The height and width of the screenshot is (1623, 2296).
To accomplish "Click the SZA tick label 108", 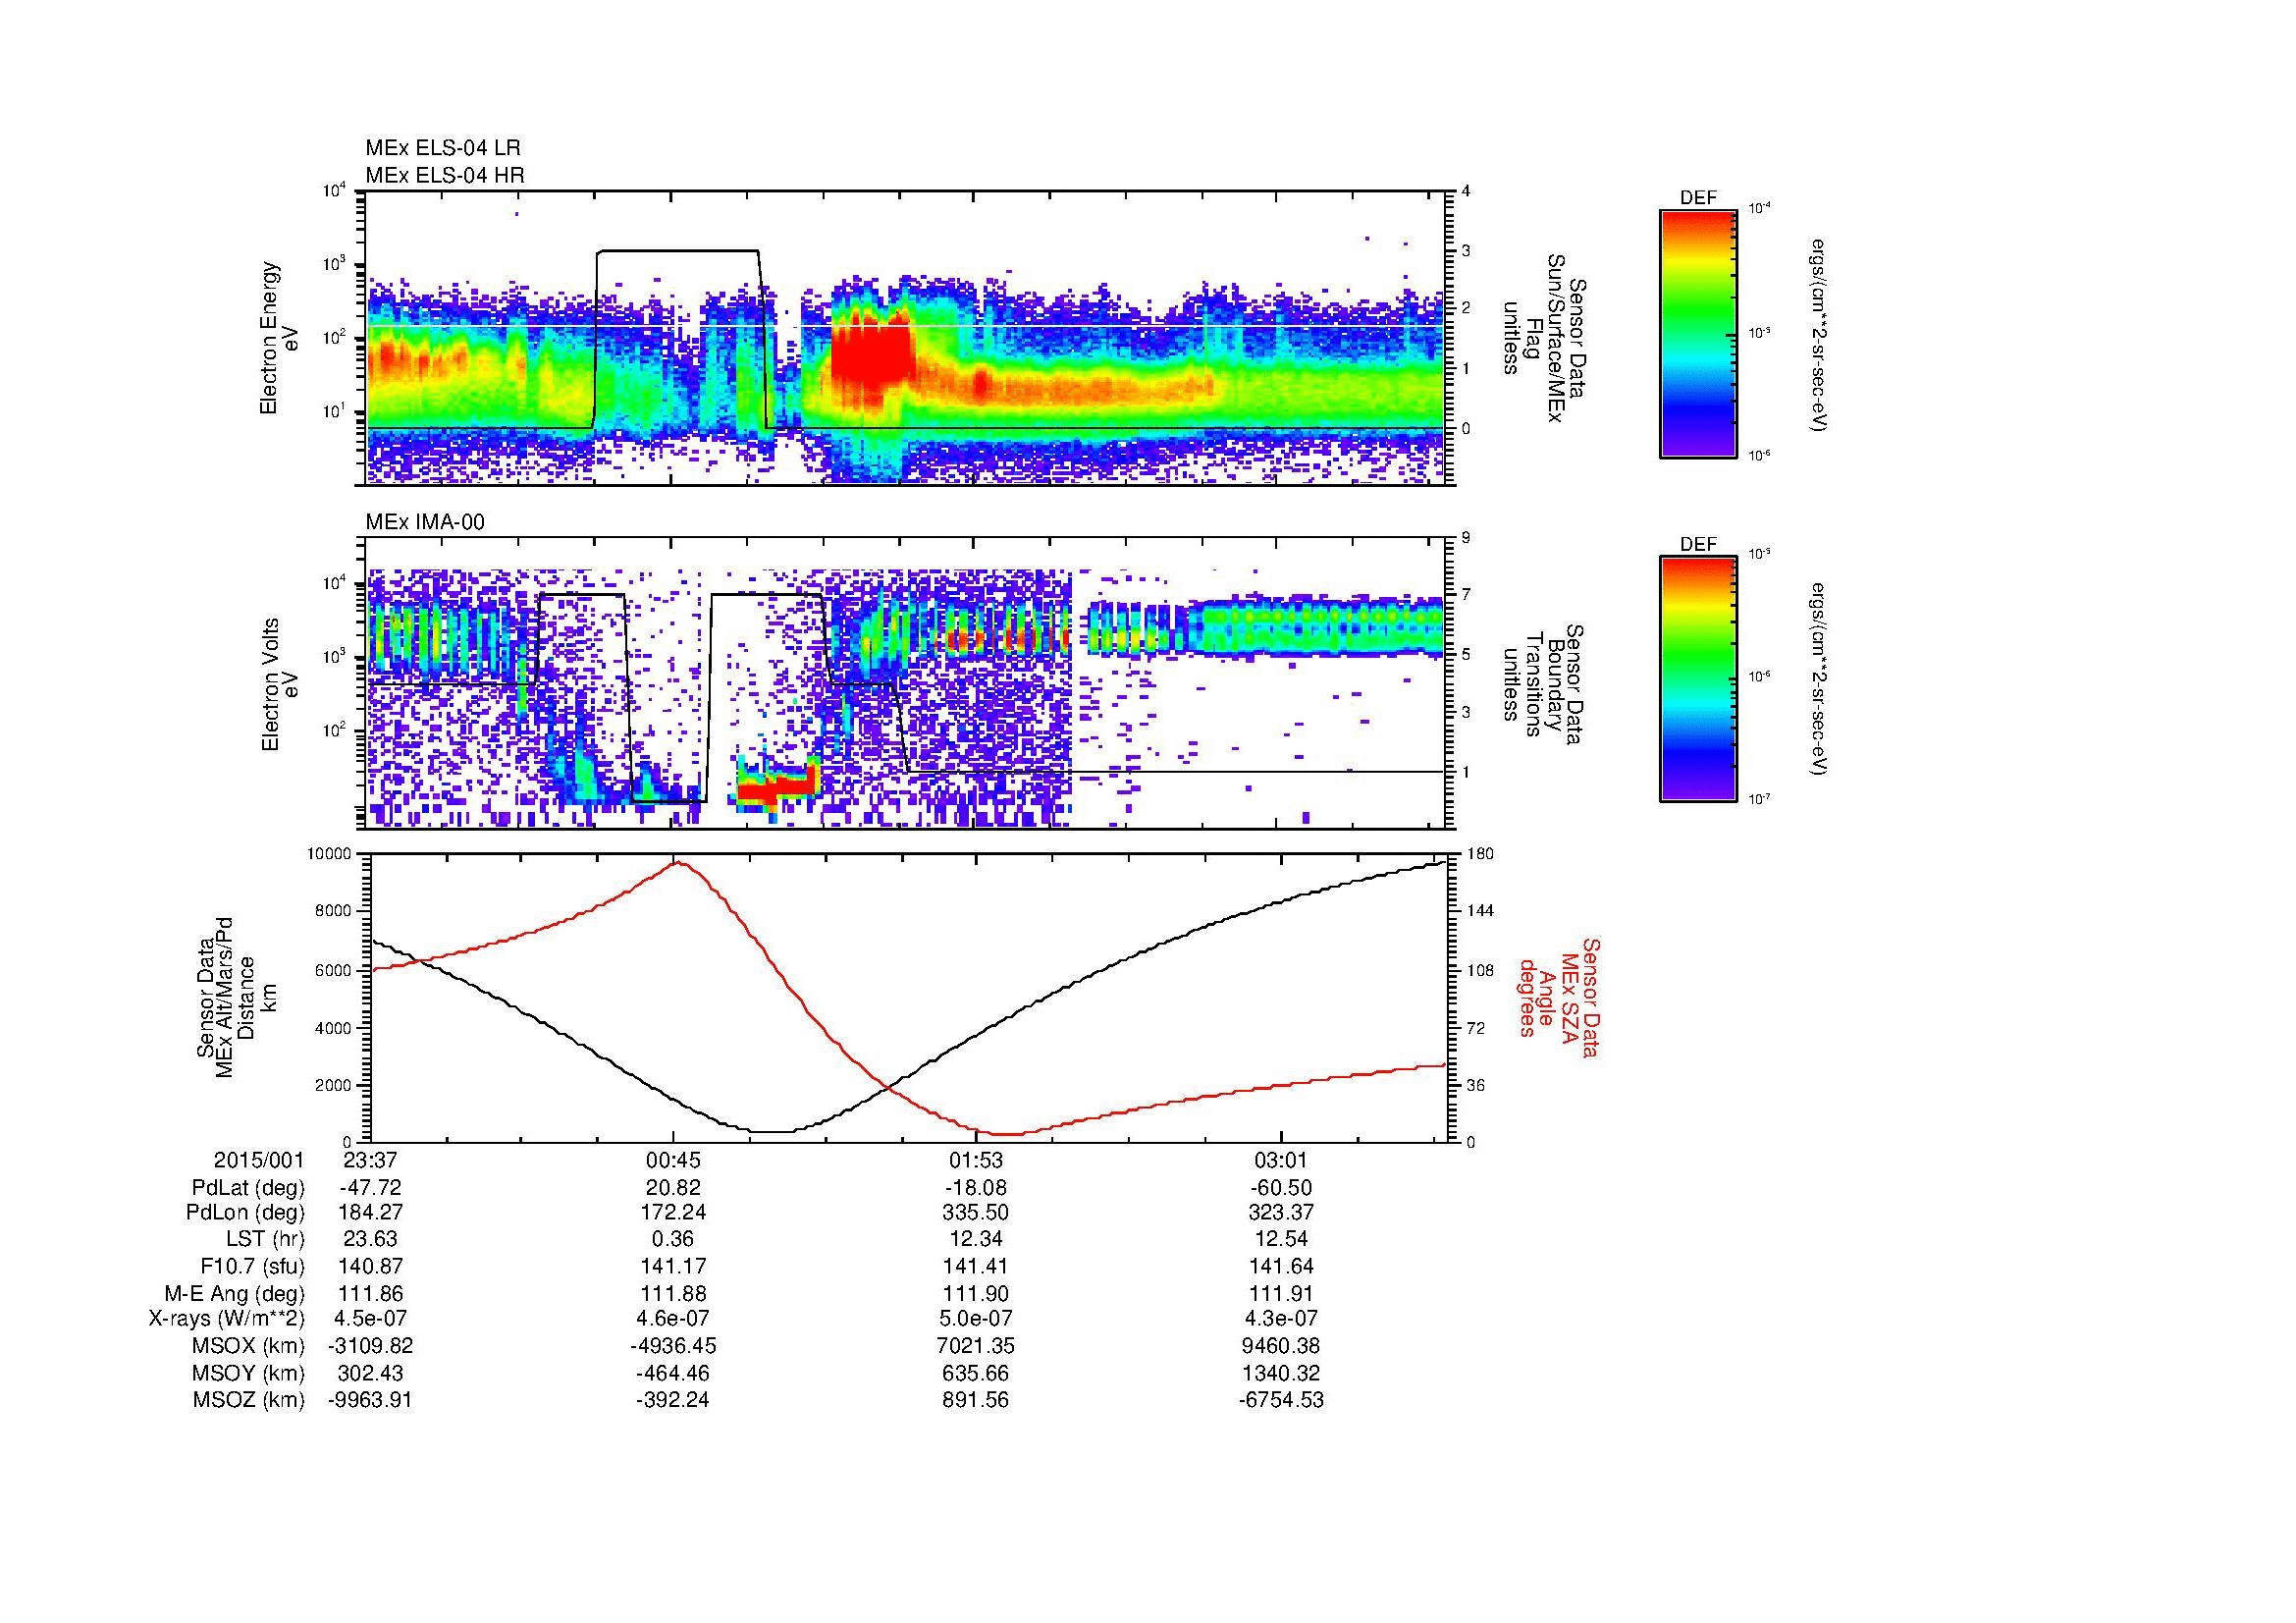I will (x=1479, y=970).
